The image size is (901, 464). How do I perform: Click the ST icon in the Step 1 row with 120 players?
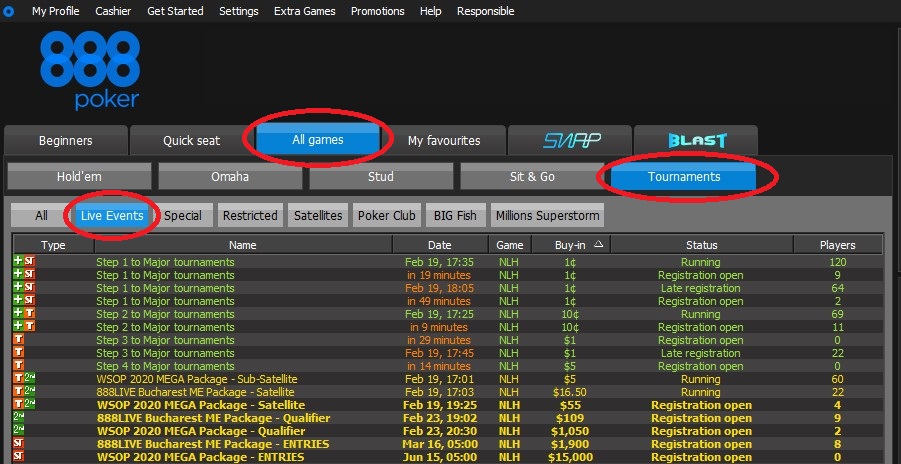(x=29, y=262)
